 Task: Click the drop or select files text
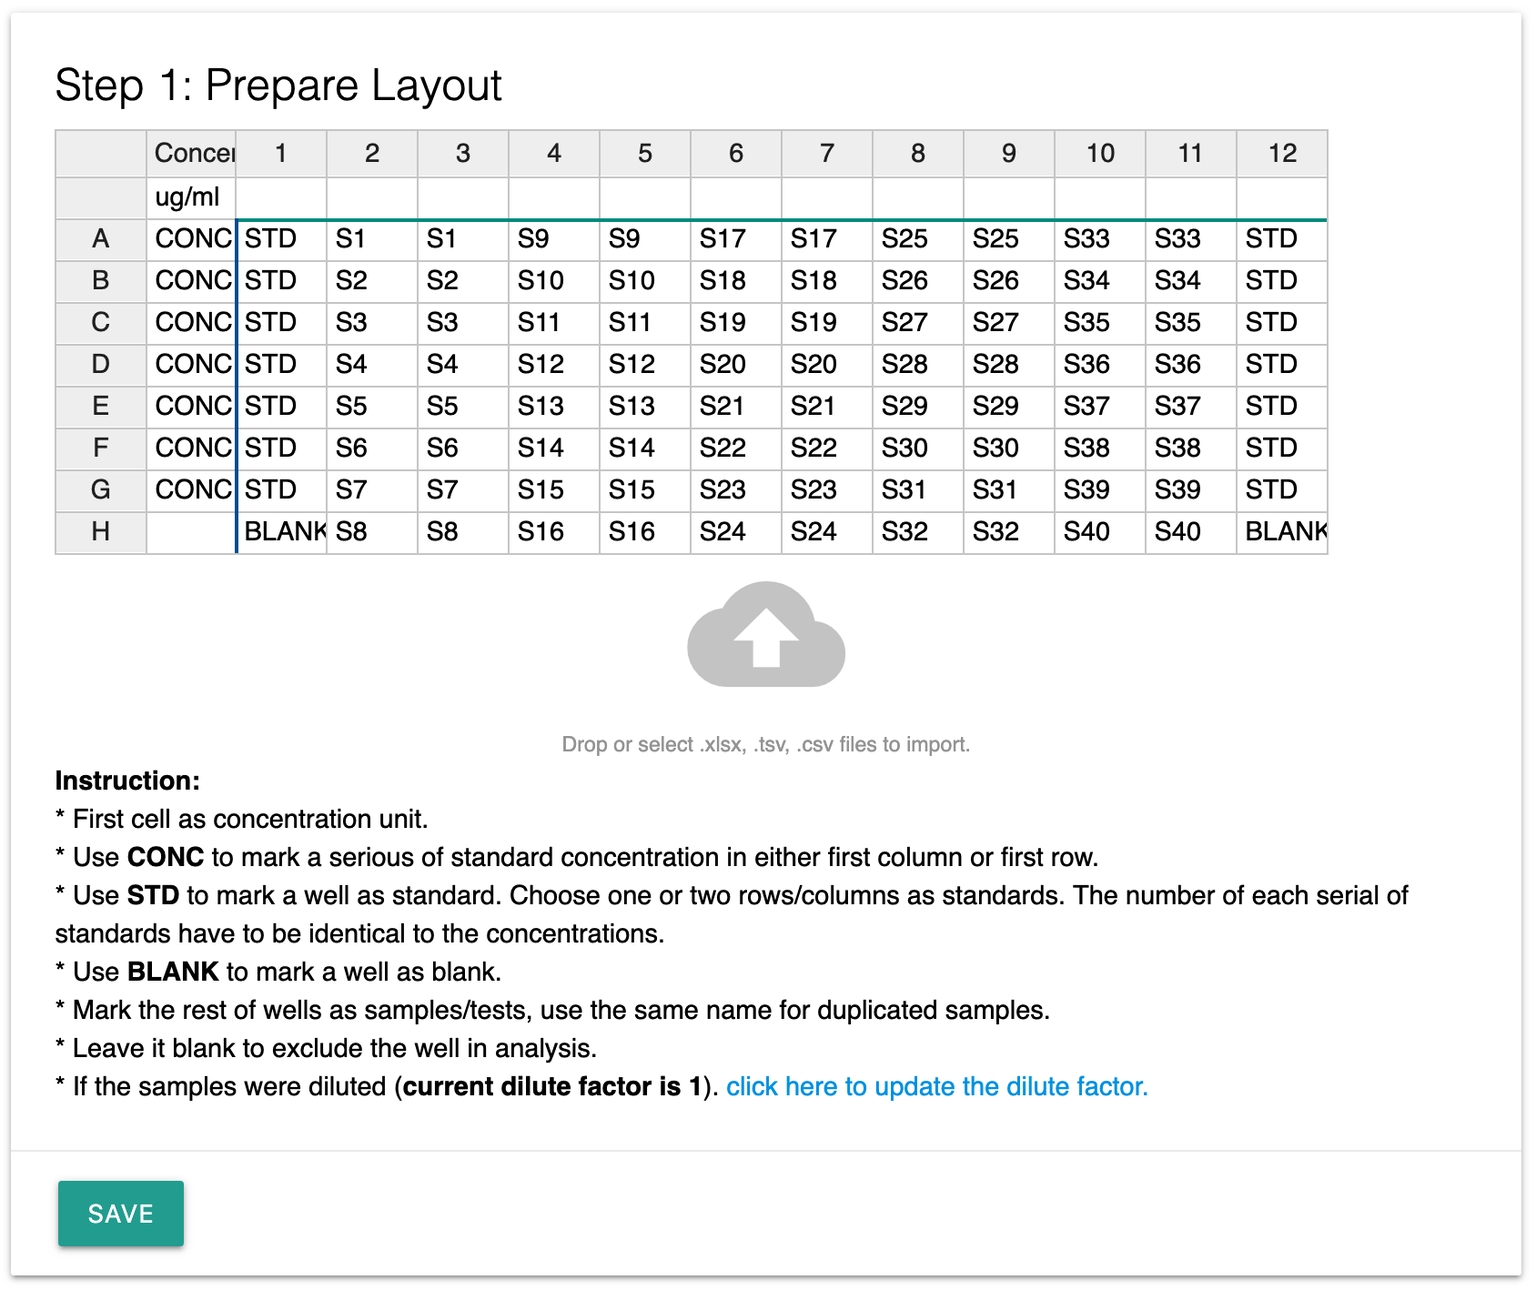pos(766,745)
